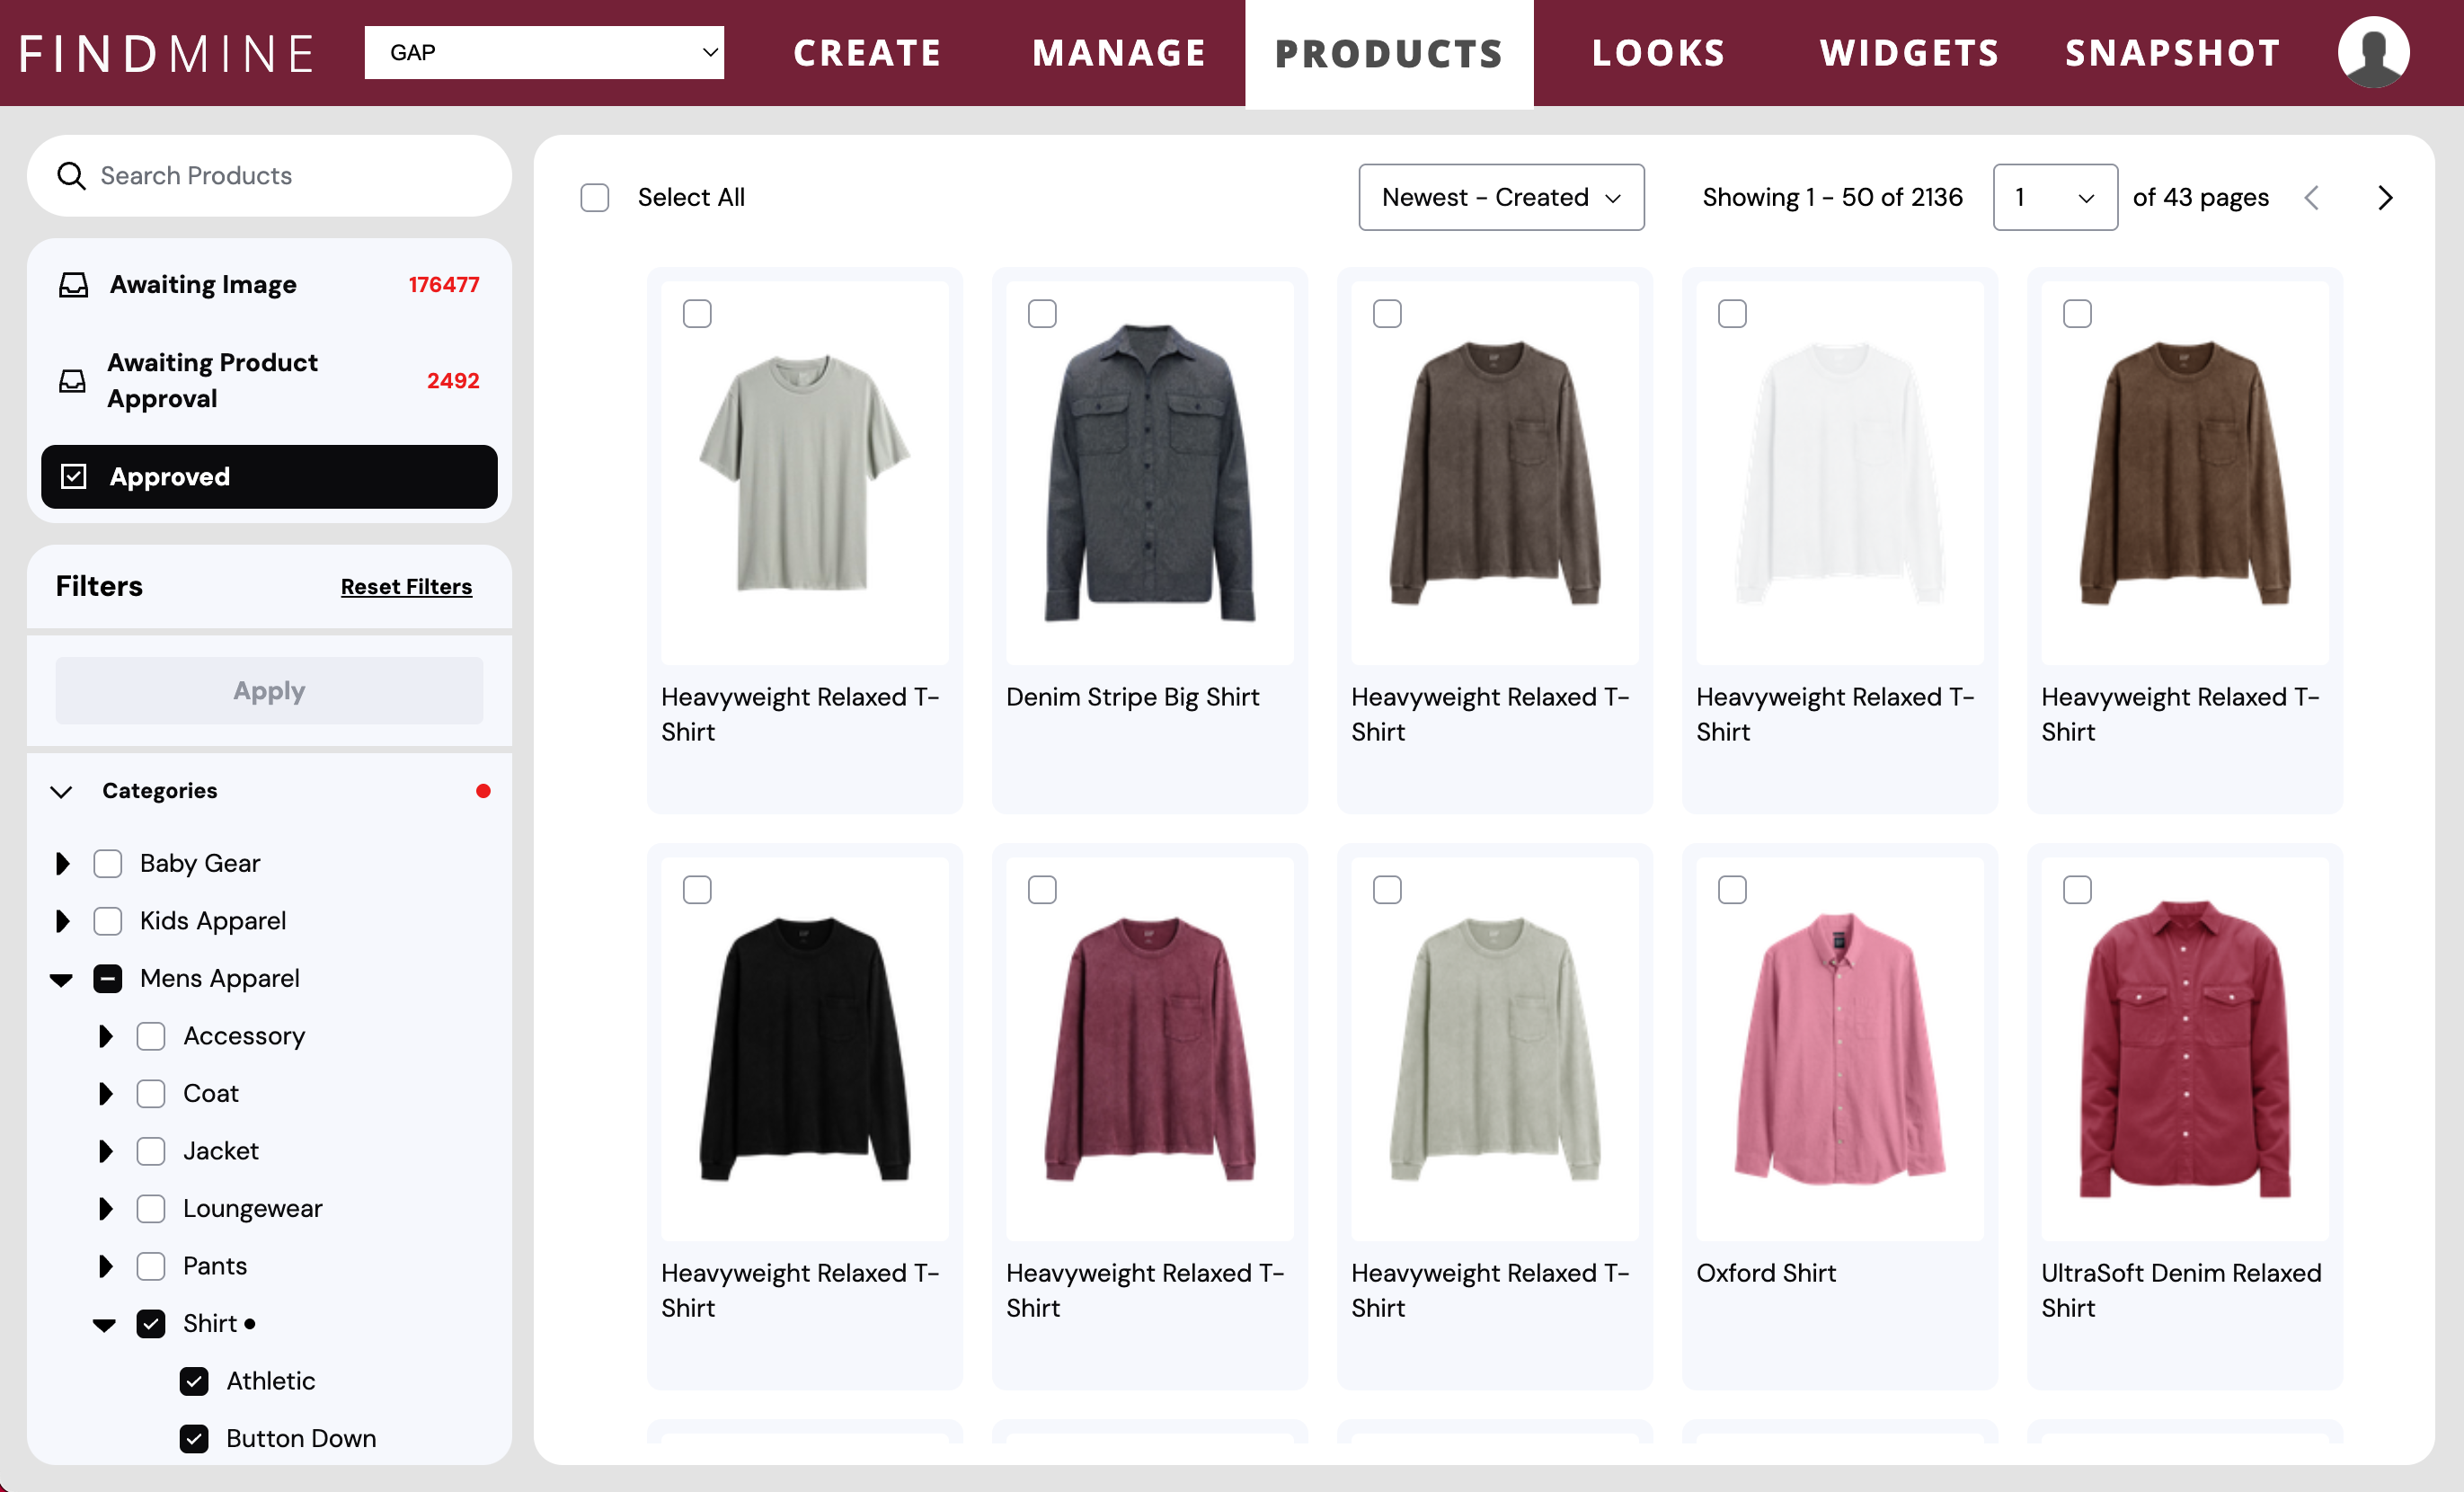Expand the Jacket tree node
Image resolution: width=2464 pixels, height=1492 pixels.
106,1151
